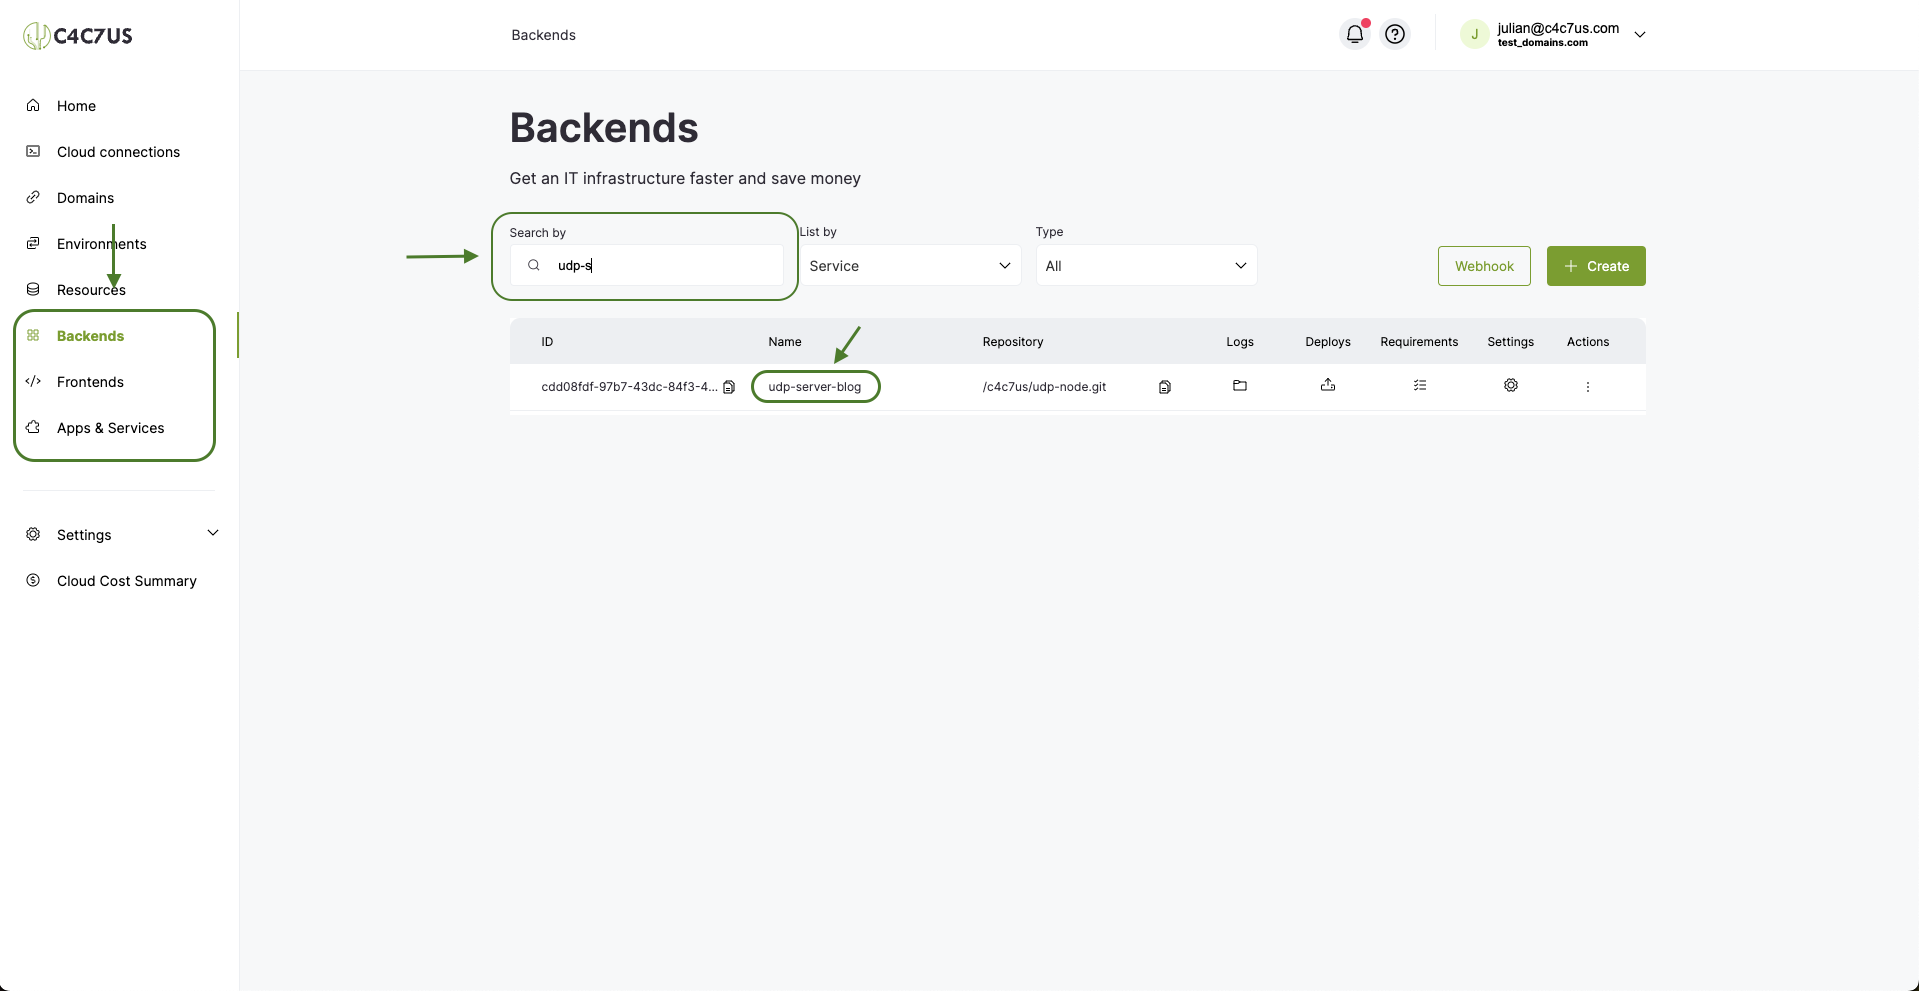This screenshot has width=1919, height=991.
Task: Open the julian@c4c7us.com account menu
Action: tap(1553, 34)
